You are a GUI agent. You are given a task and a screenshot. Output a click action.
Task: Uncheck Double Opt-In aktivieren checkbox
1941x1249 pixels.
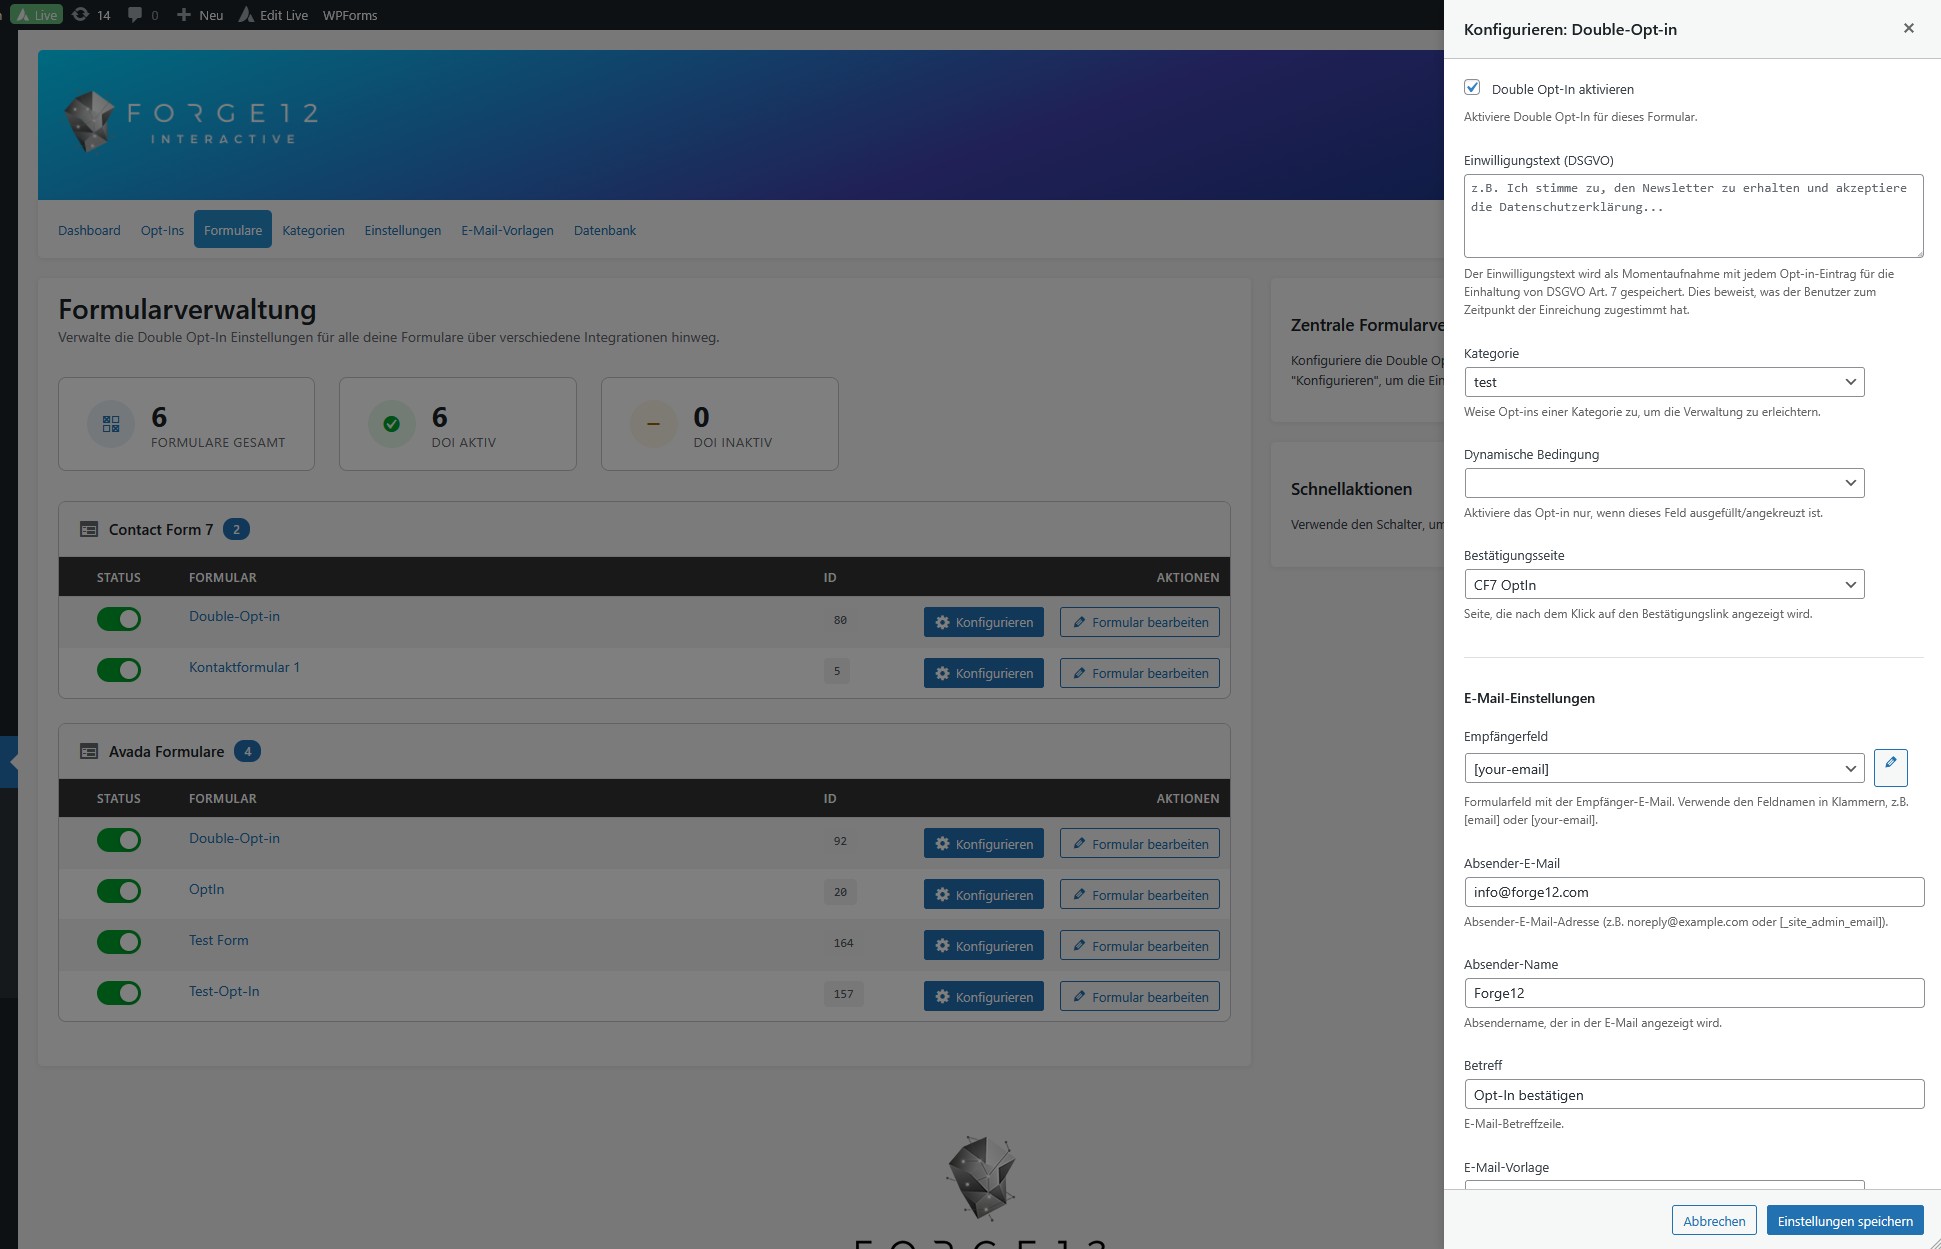pyautogui.click(x=1472, y=88)
